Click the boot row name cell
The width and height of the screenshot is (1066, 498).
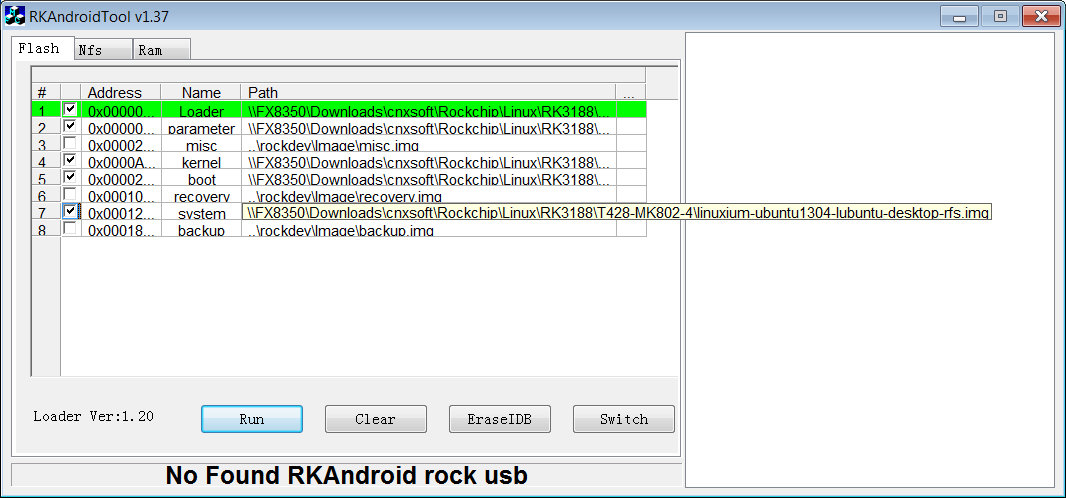pyautogui.click(x=201, y=177)
